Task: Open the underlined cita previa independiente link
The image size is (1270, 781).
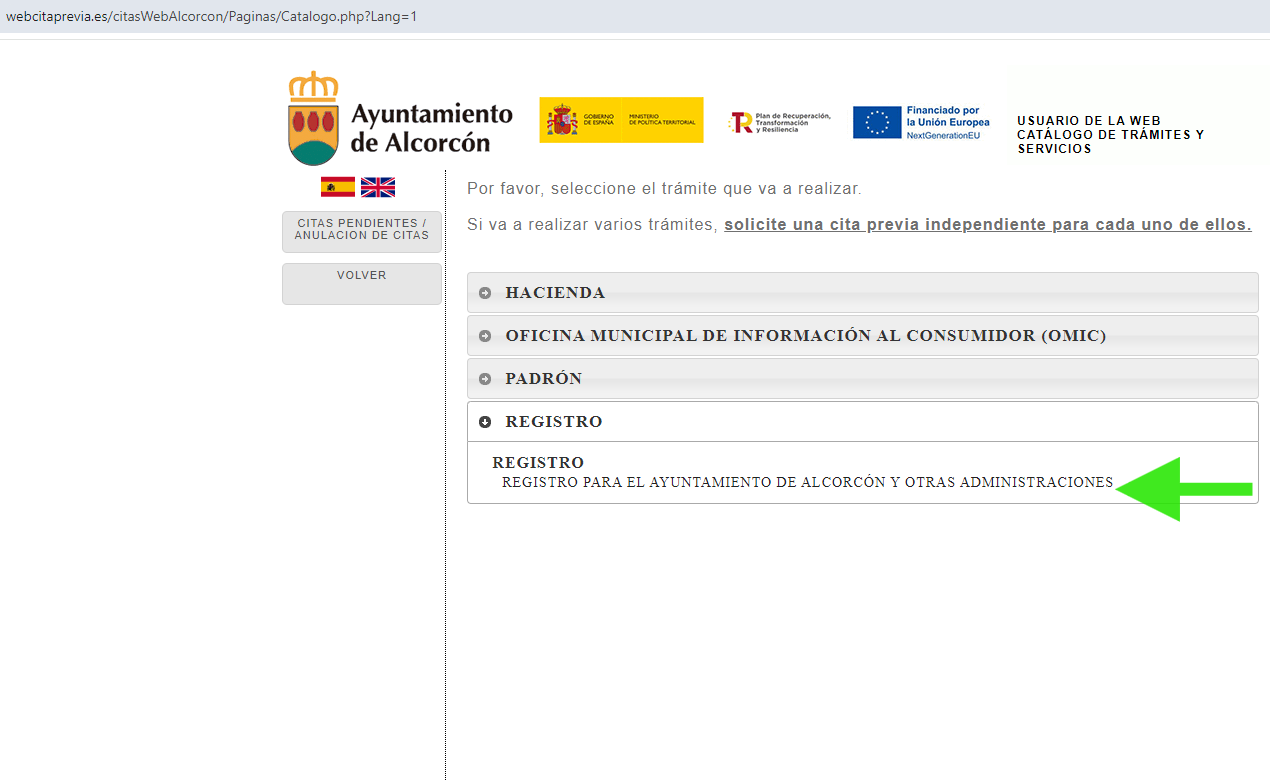Action: click(986, 224)
